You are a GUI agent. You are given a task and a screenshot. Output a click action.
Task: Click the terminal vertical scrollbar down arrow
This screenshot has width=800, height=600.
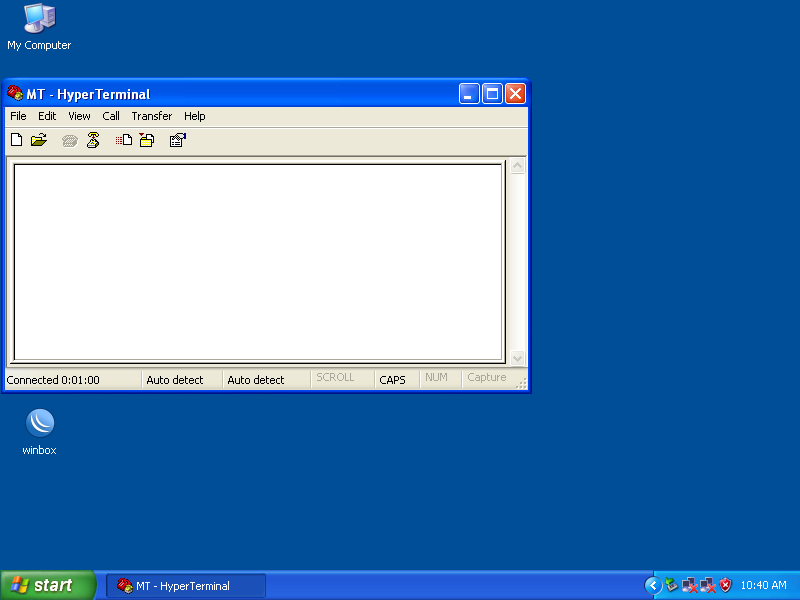517,358
